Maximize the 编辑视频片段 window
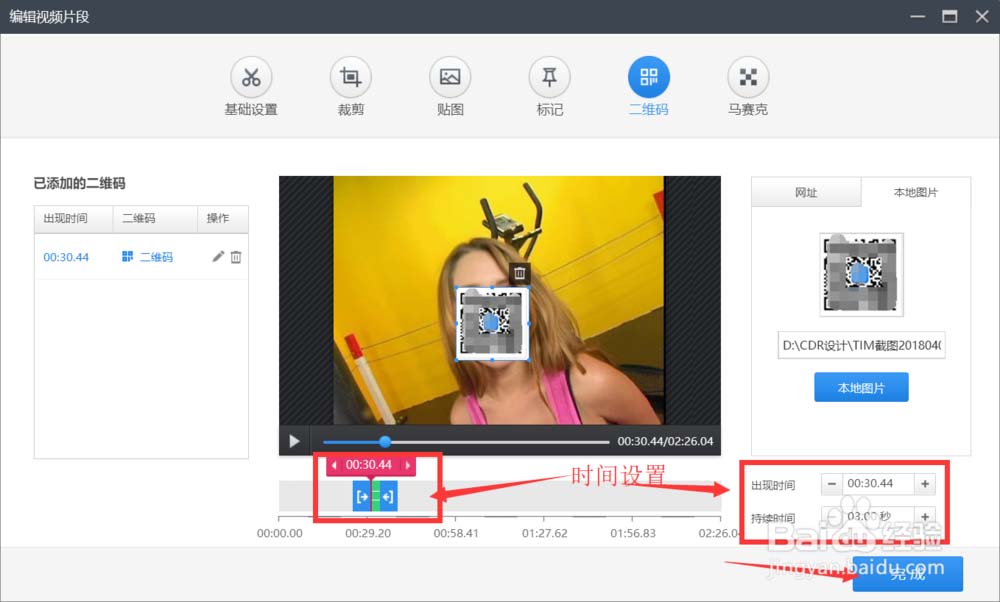The image size is (1000, 602). (950, 17)
